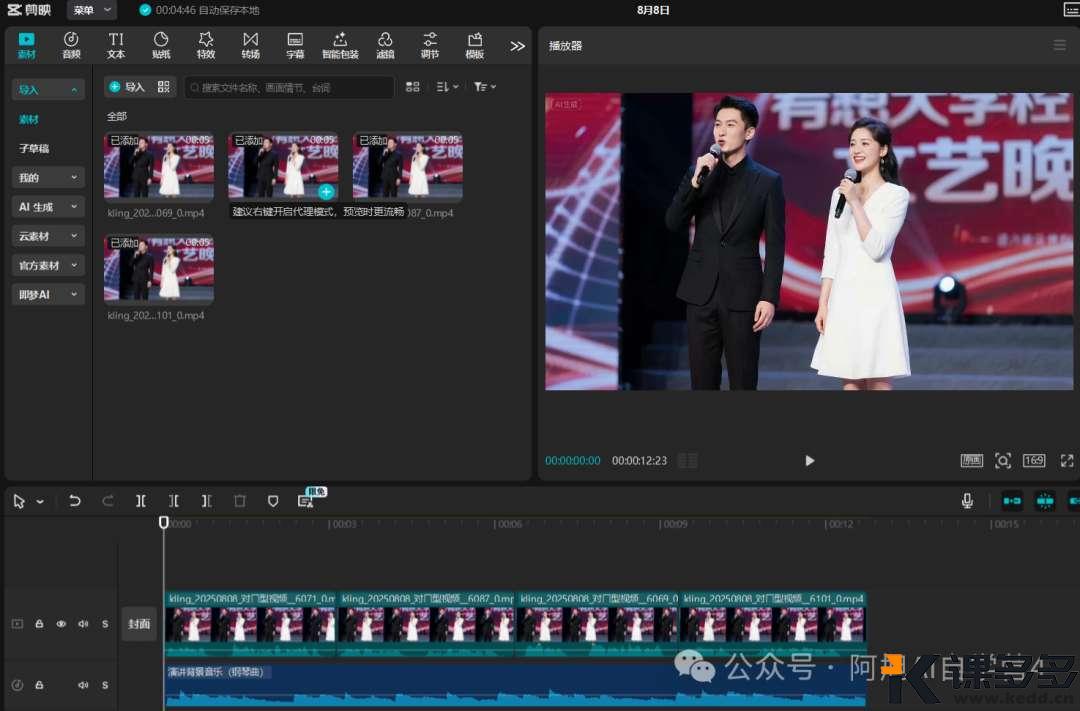Play the preview video
Screen dimensions: 1080x711
pos(809,461)
